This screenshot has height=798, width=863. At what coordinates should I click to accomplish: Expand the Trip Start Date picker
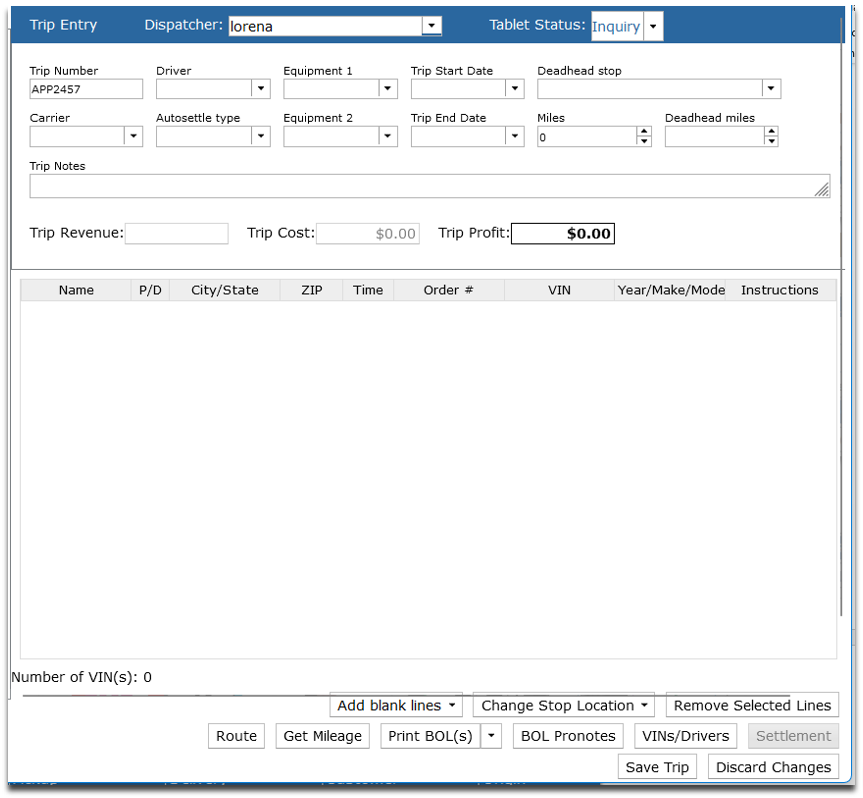pos(515,89)
